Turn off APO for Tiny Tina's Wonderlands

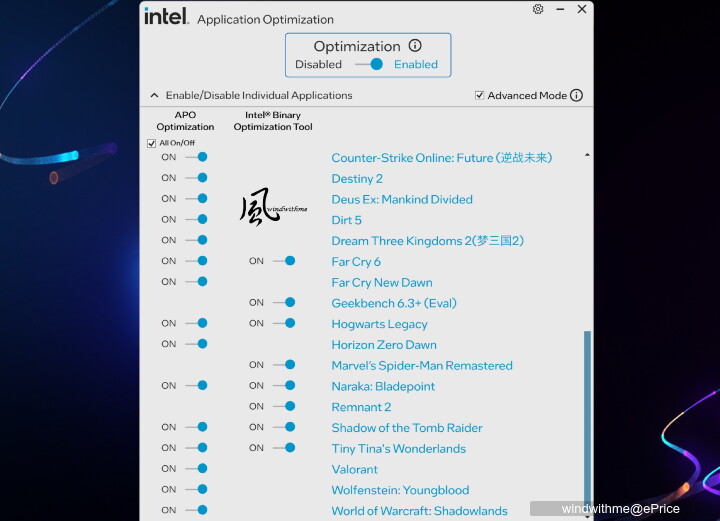pyautogui.click(x=196, y=448)
